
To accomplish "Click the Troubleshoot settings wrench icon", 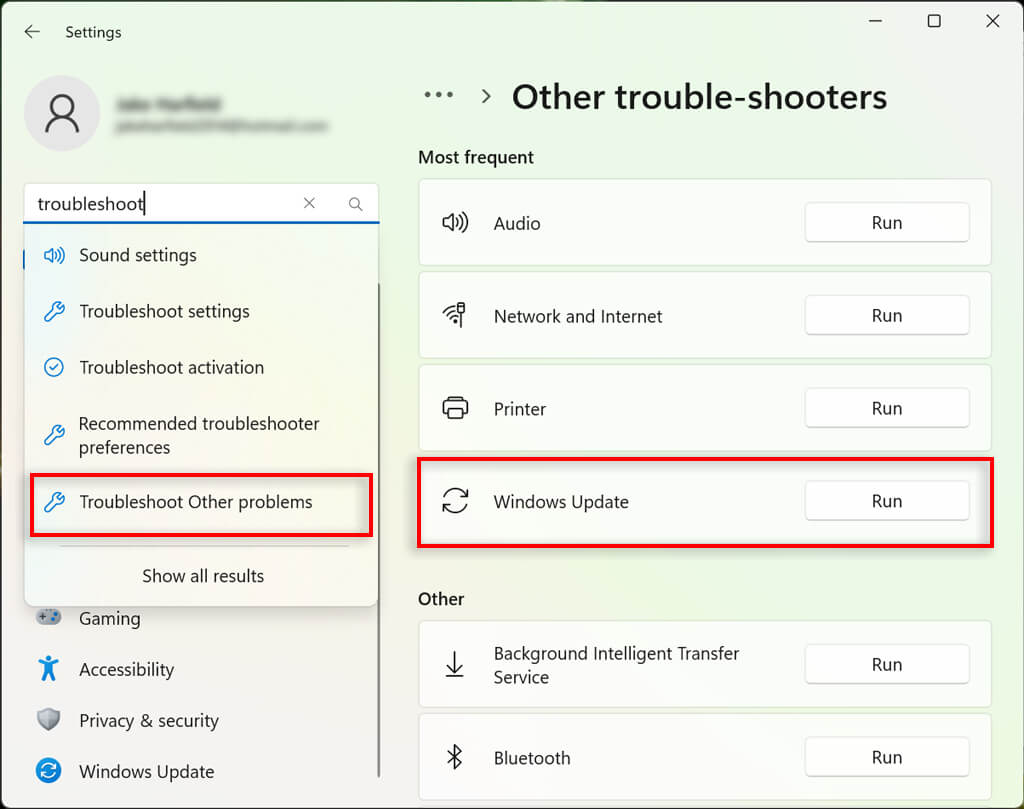I will [x=54, y=311].
